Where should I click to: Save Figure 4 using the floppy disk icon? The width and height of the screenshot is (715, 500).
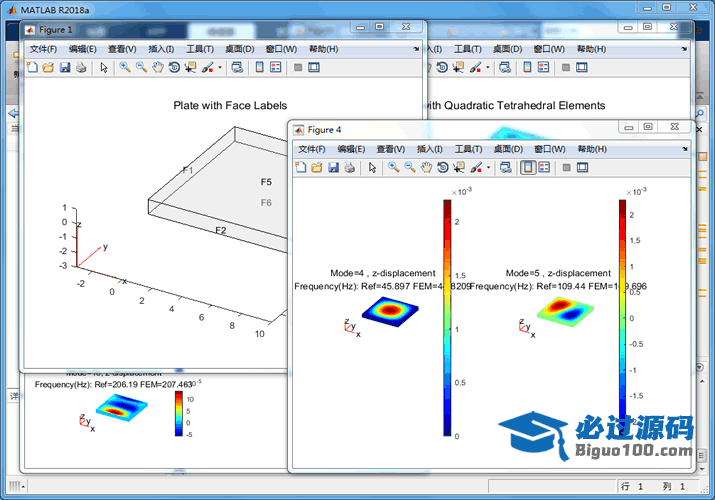coord(333,167)
